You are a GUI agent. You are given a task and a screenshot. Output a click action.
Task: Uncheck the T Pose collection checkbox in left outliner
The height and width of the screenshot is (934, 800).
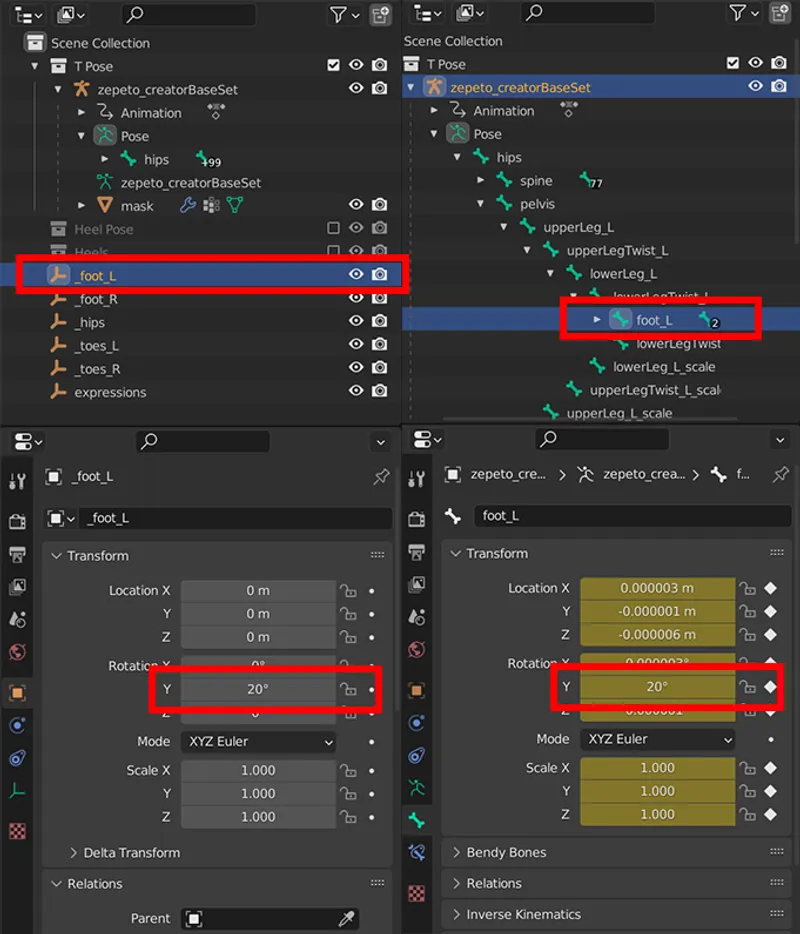pyautogui.click(x=334, y=66)
